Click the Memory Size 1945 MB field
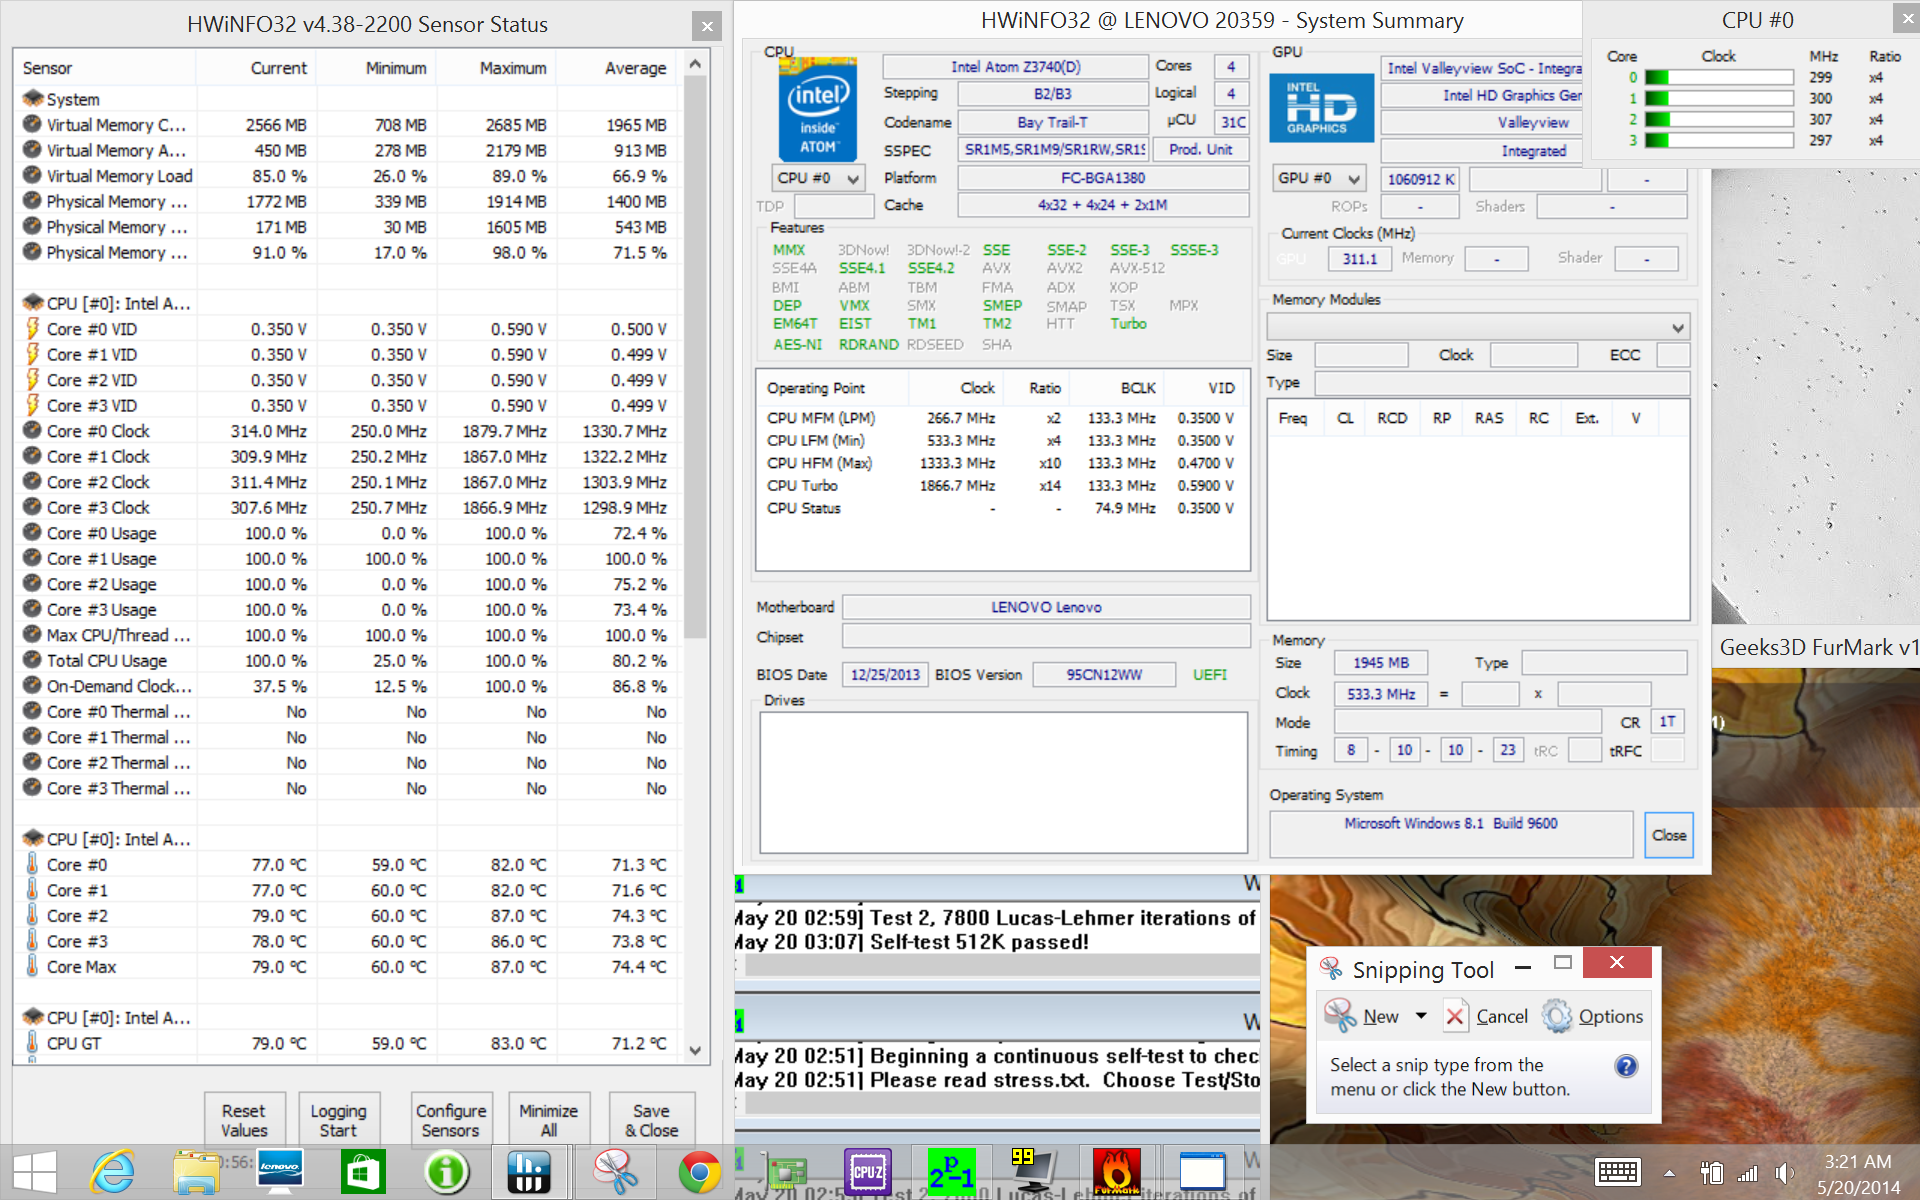1920x1200 pixels. click(x=1381, y=663)
